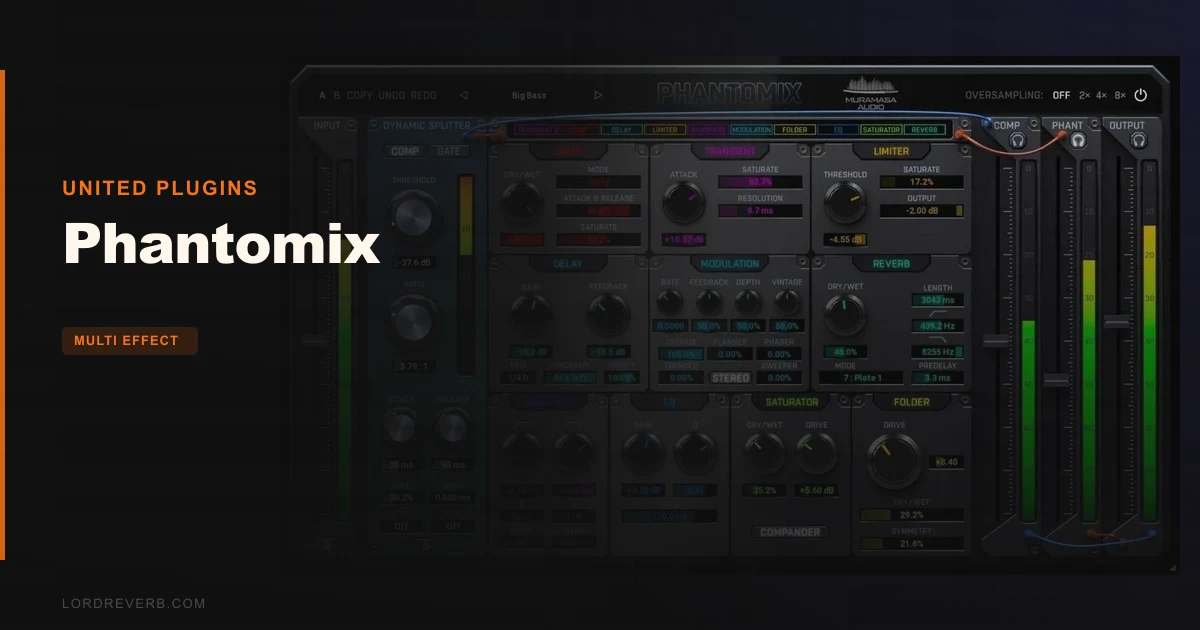Screen dimensions: 1200x630
Task: Toggle the Saturator COMPANDER button
Action: 790,532
